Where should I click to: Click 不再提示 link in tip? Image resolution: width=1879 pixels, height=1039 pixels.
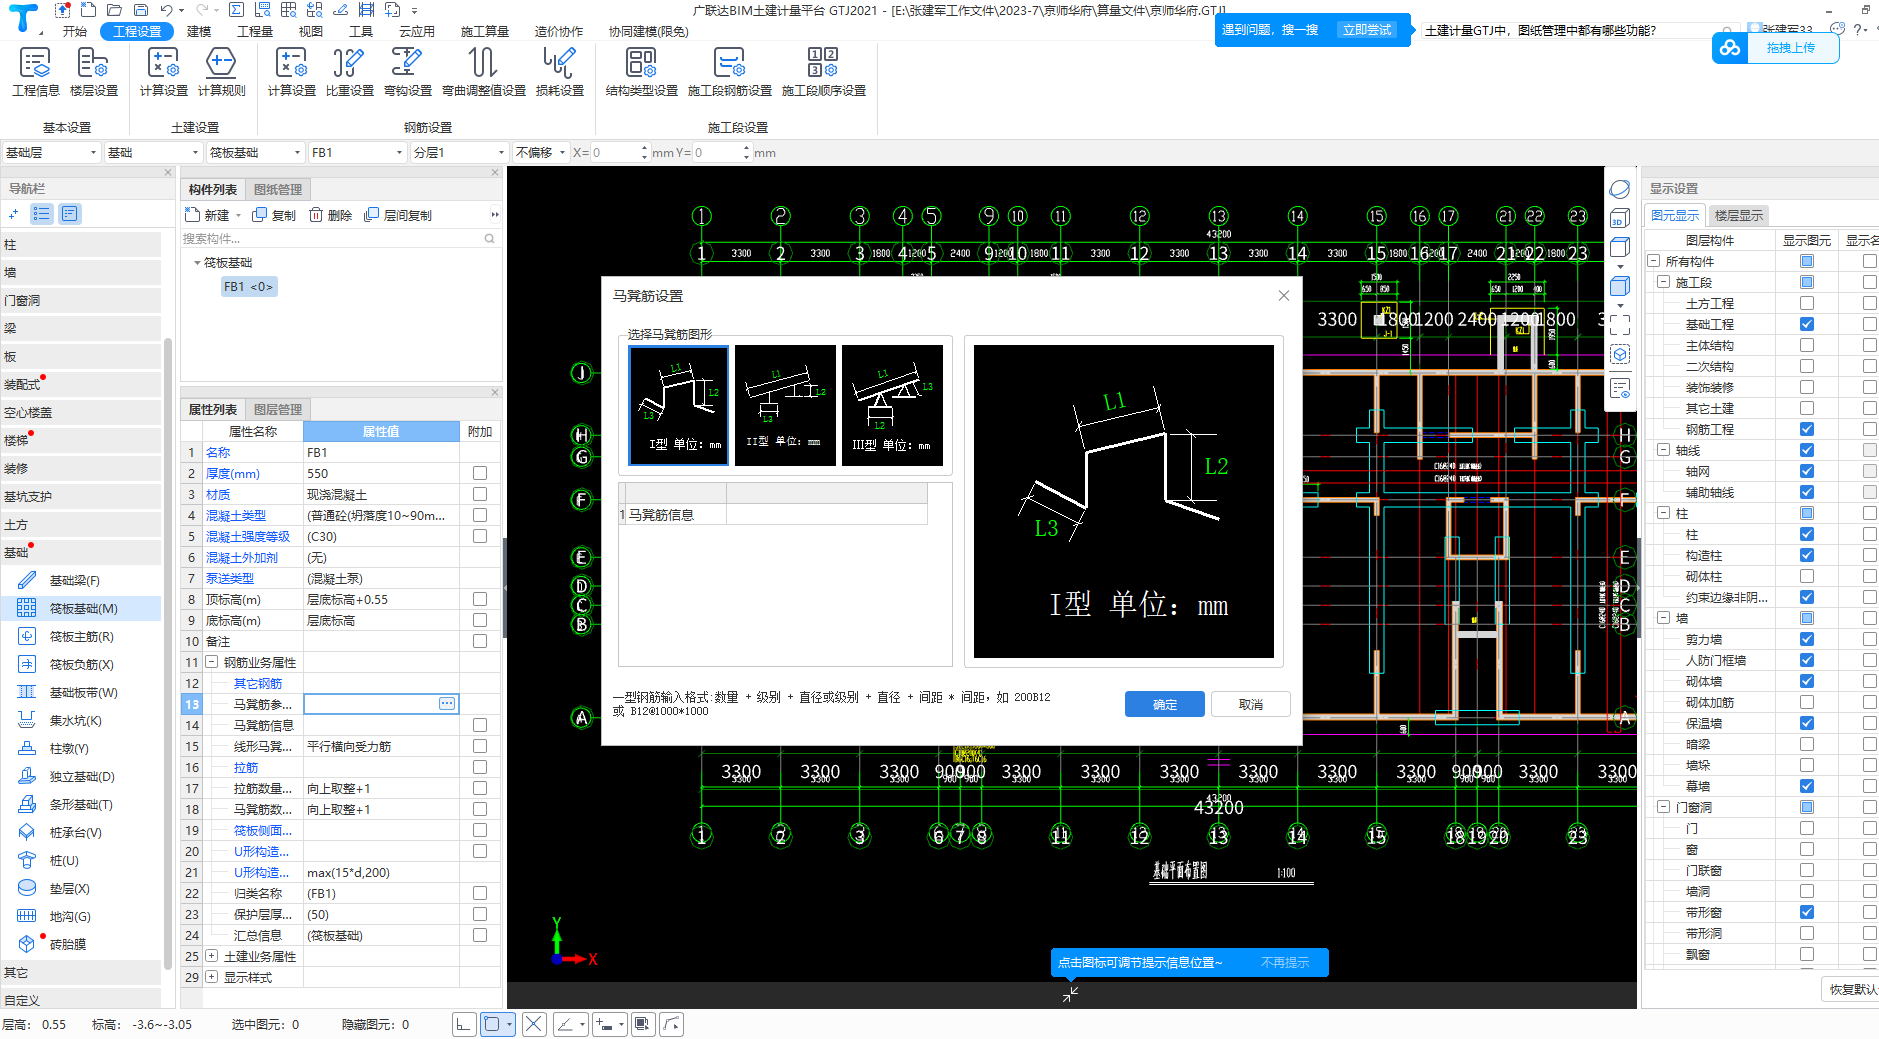1285,963
